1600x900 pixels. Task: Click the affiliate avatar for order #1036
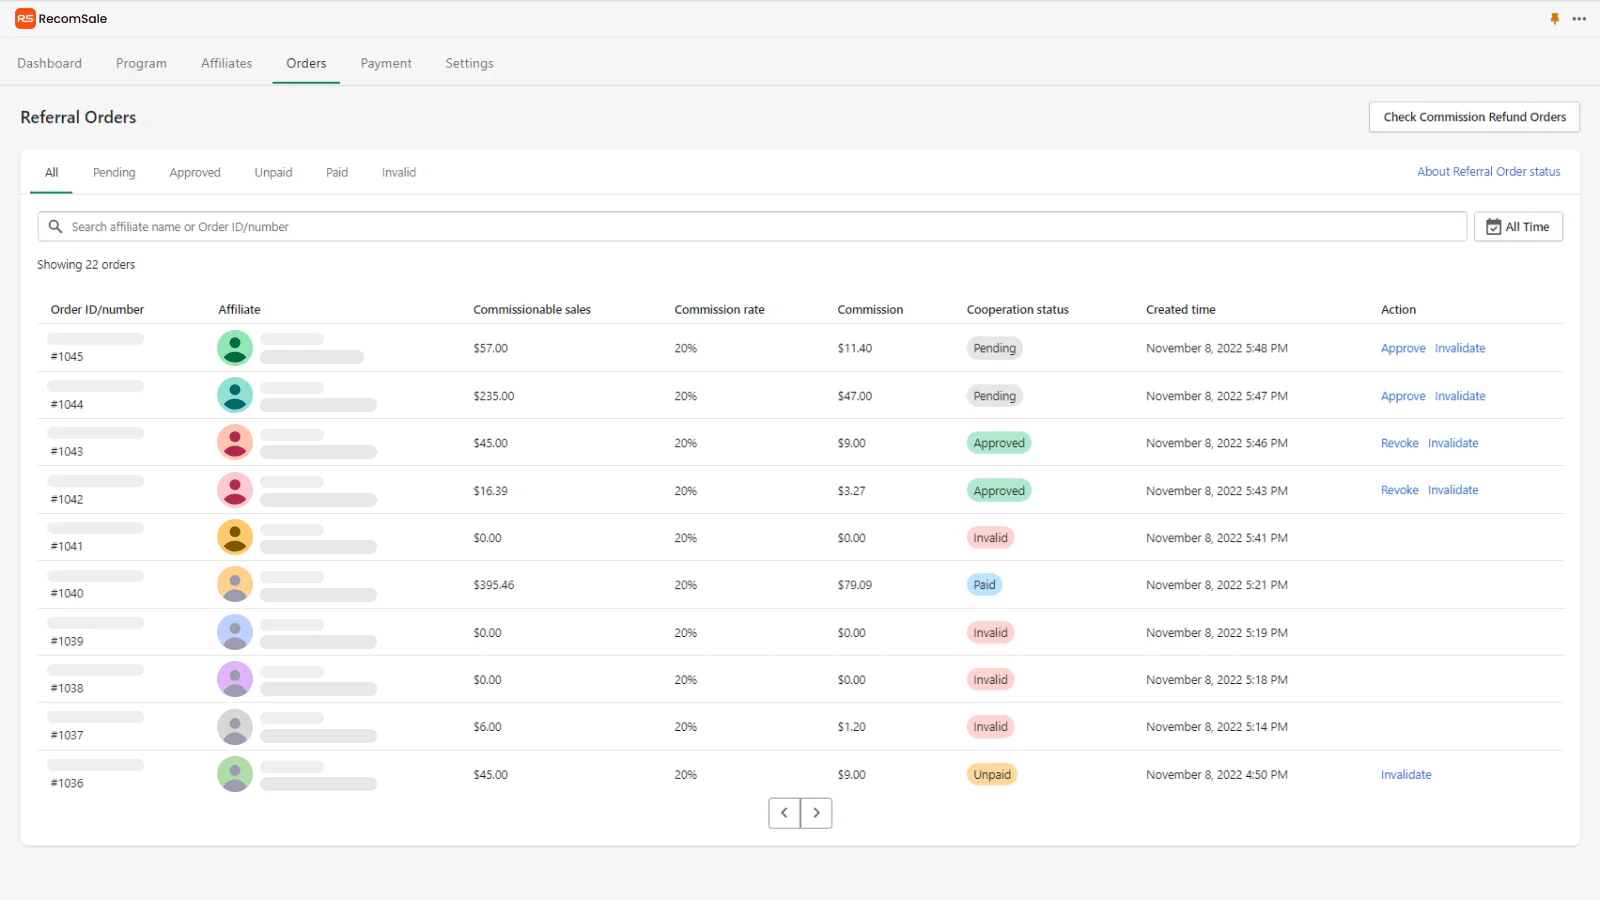point(235,774)
